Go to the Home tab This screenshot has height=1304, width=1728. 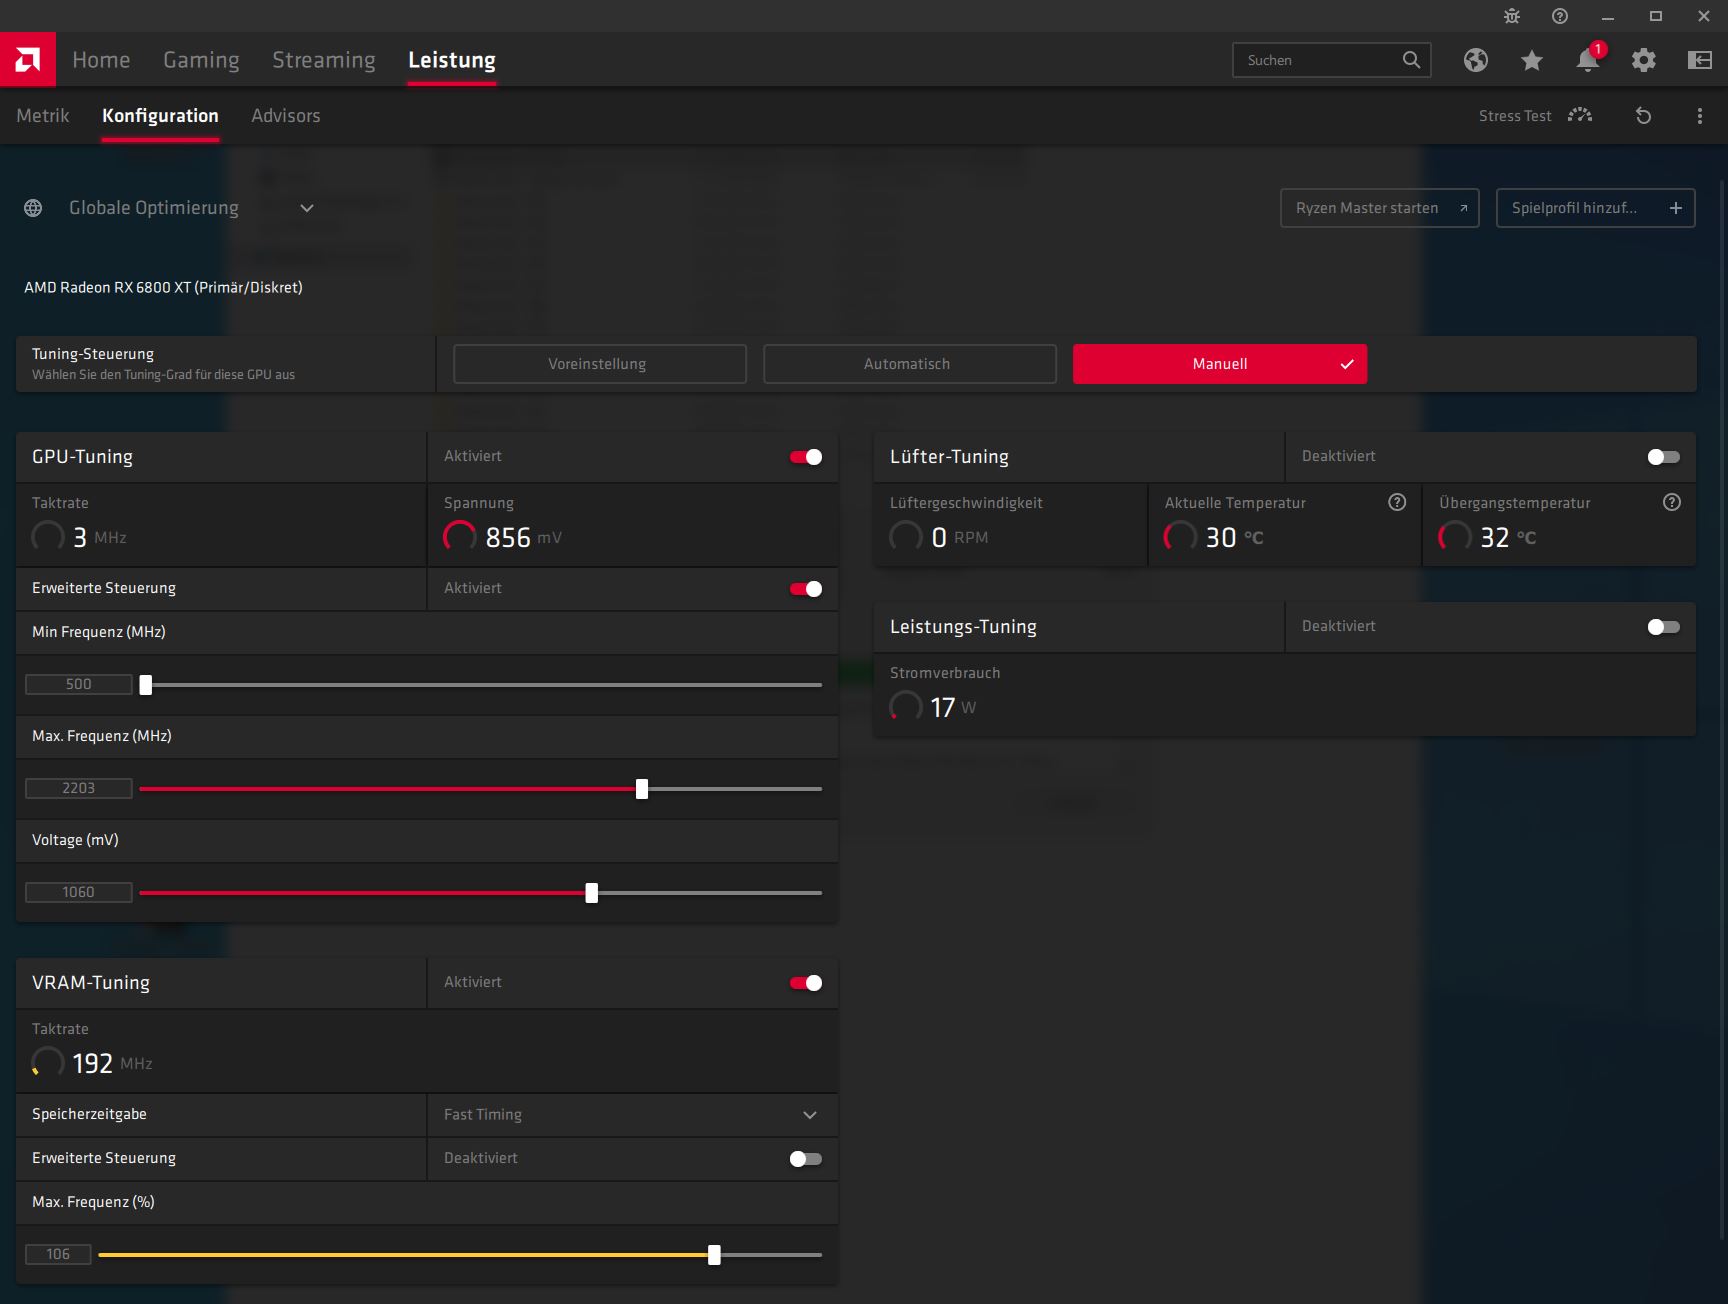click(x=101, y=60)
